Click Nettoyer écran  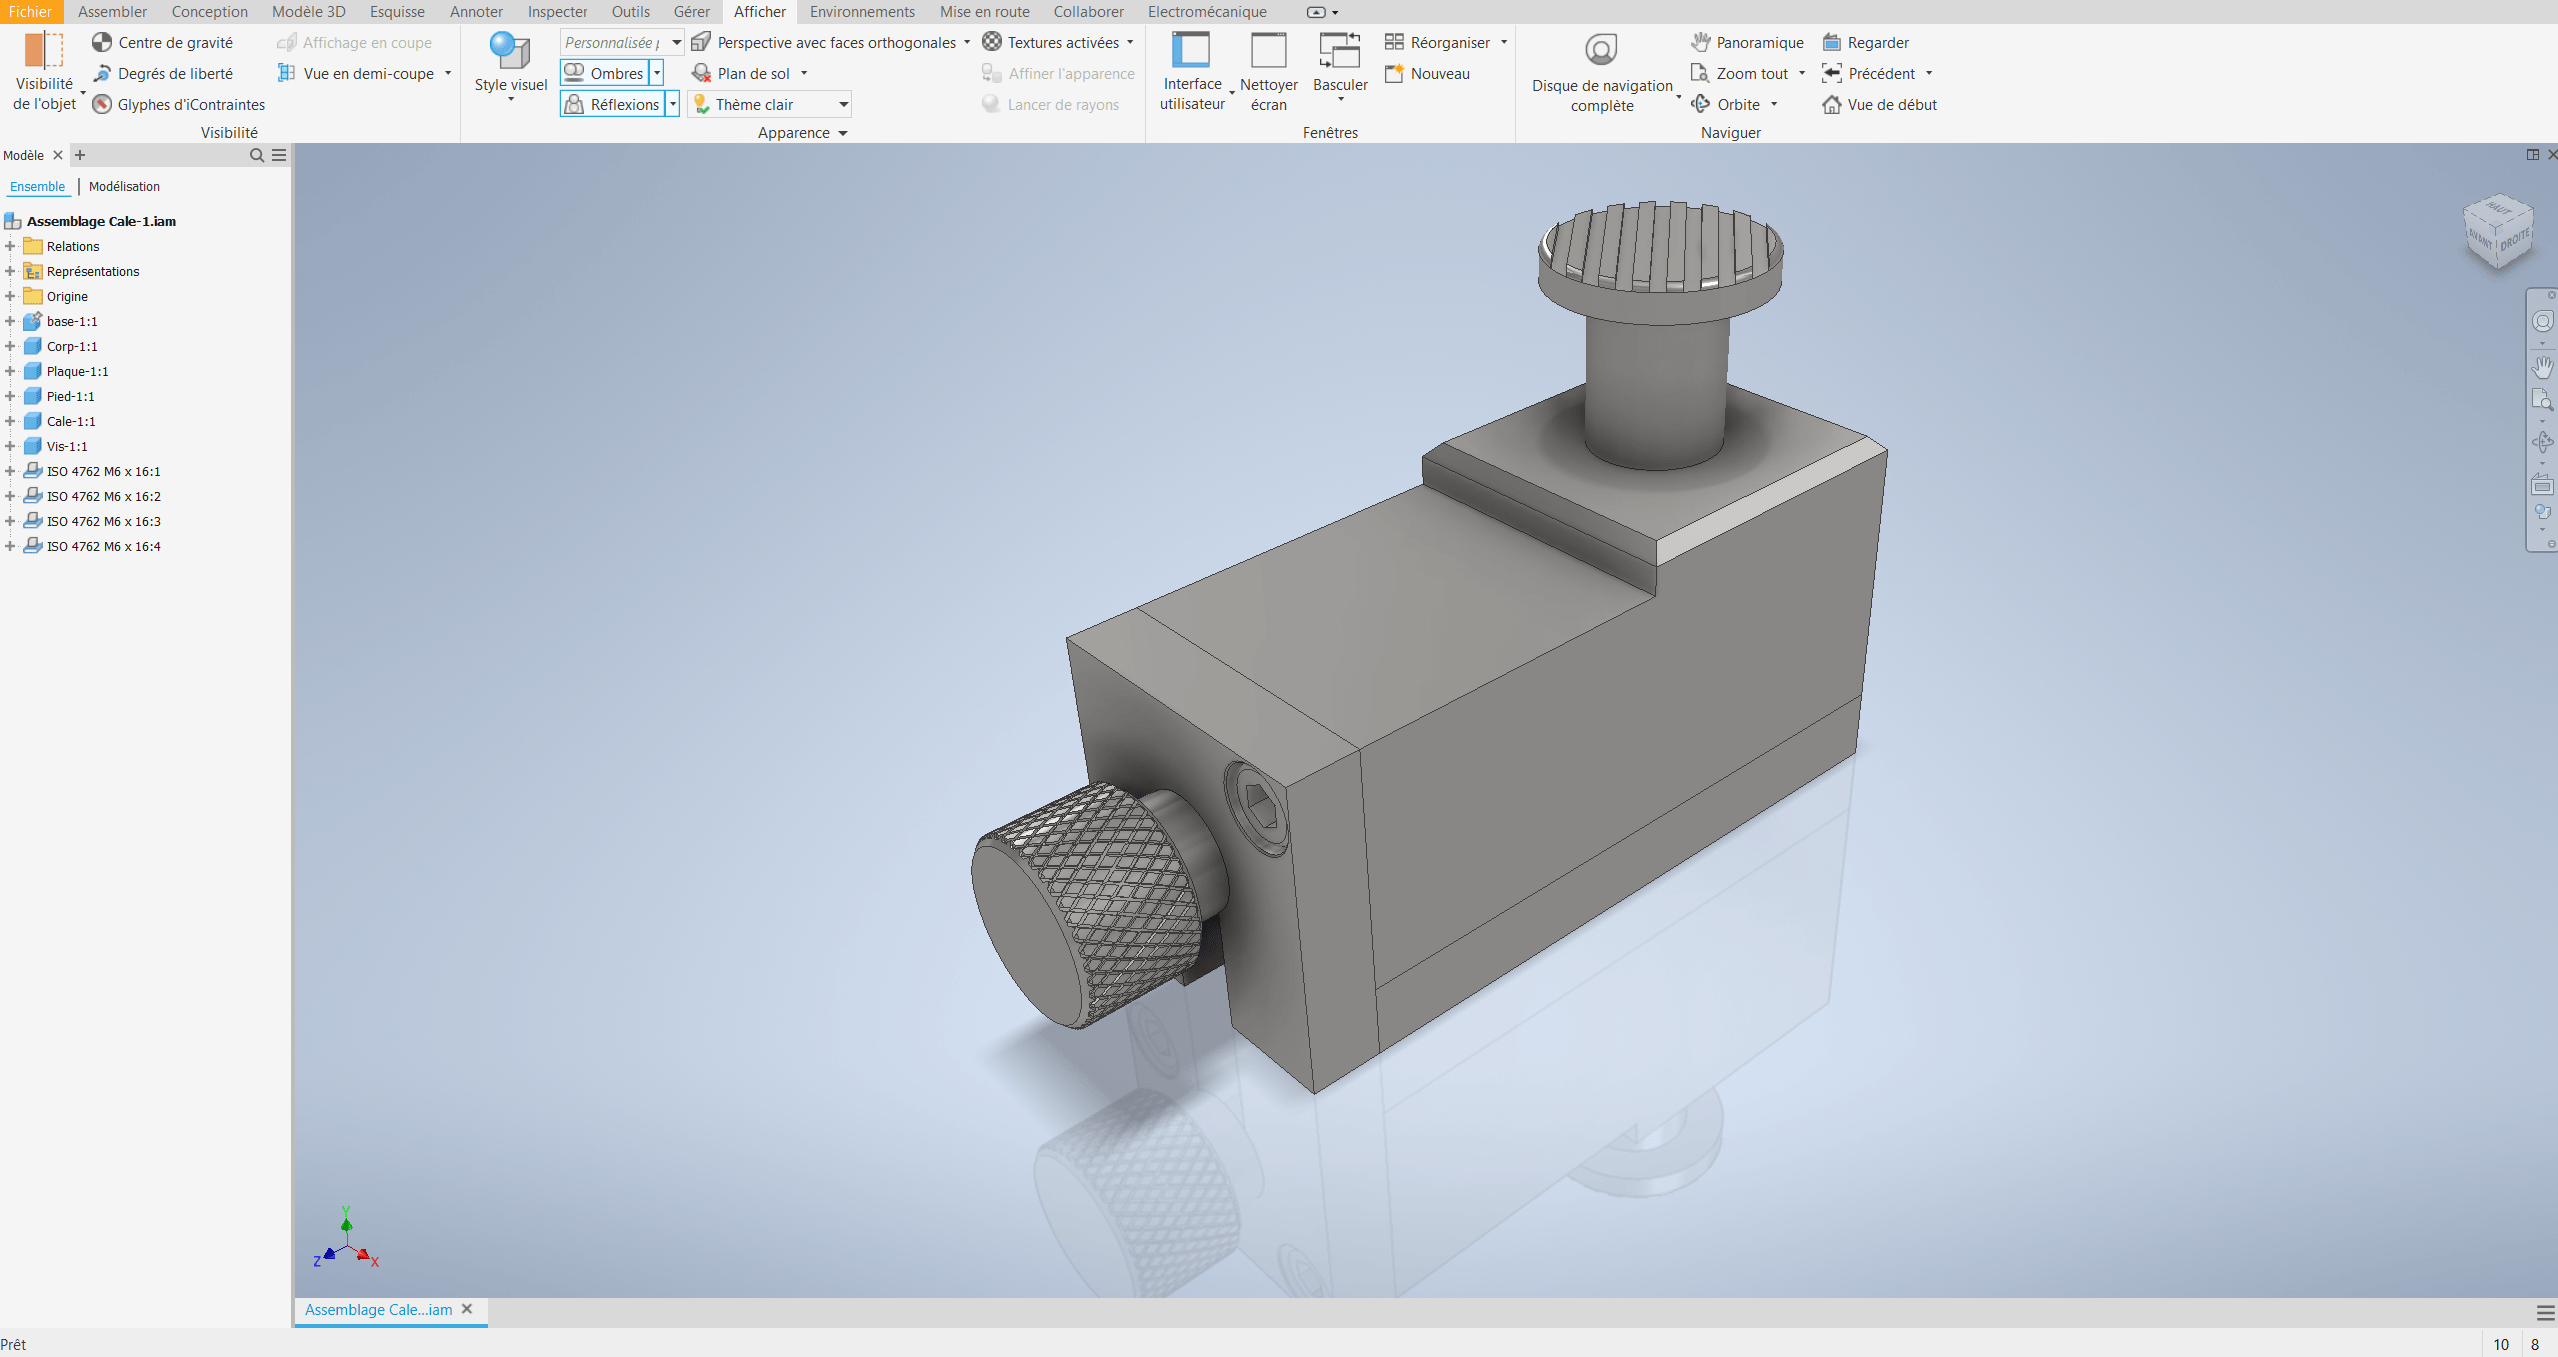click(x=1269, y=71)
